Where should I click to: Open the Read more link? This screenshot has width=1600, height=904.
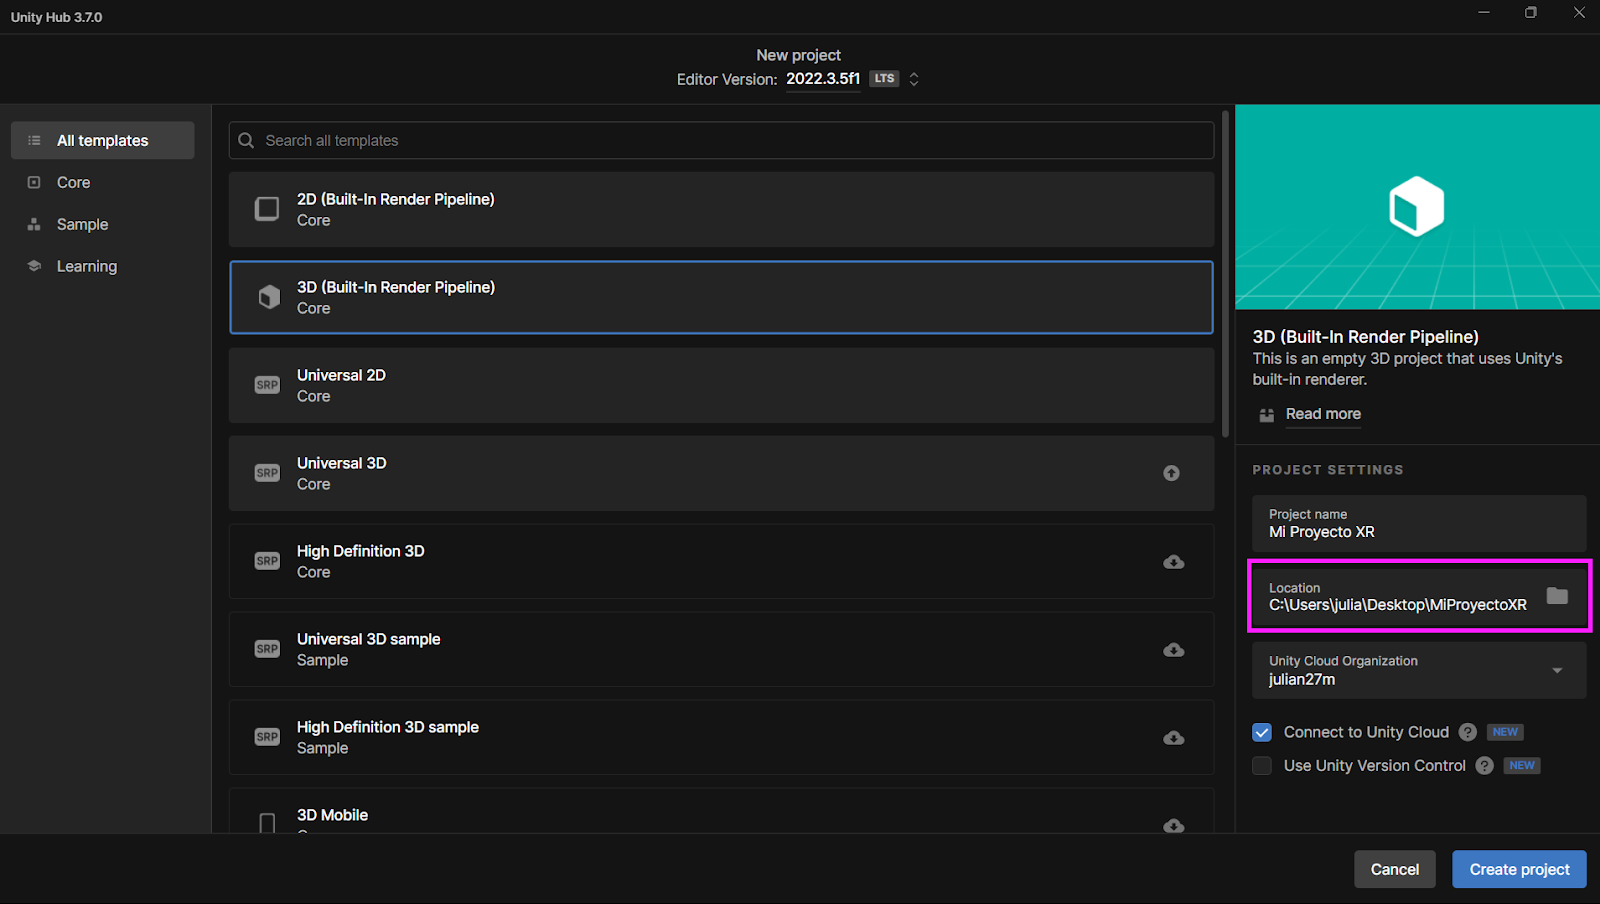click(1322, 414)
